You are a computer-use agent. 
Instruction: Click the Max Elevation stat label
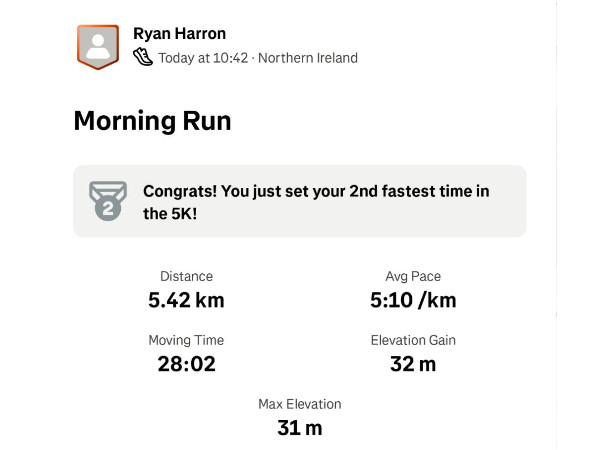[x=300, y=404]
